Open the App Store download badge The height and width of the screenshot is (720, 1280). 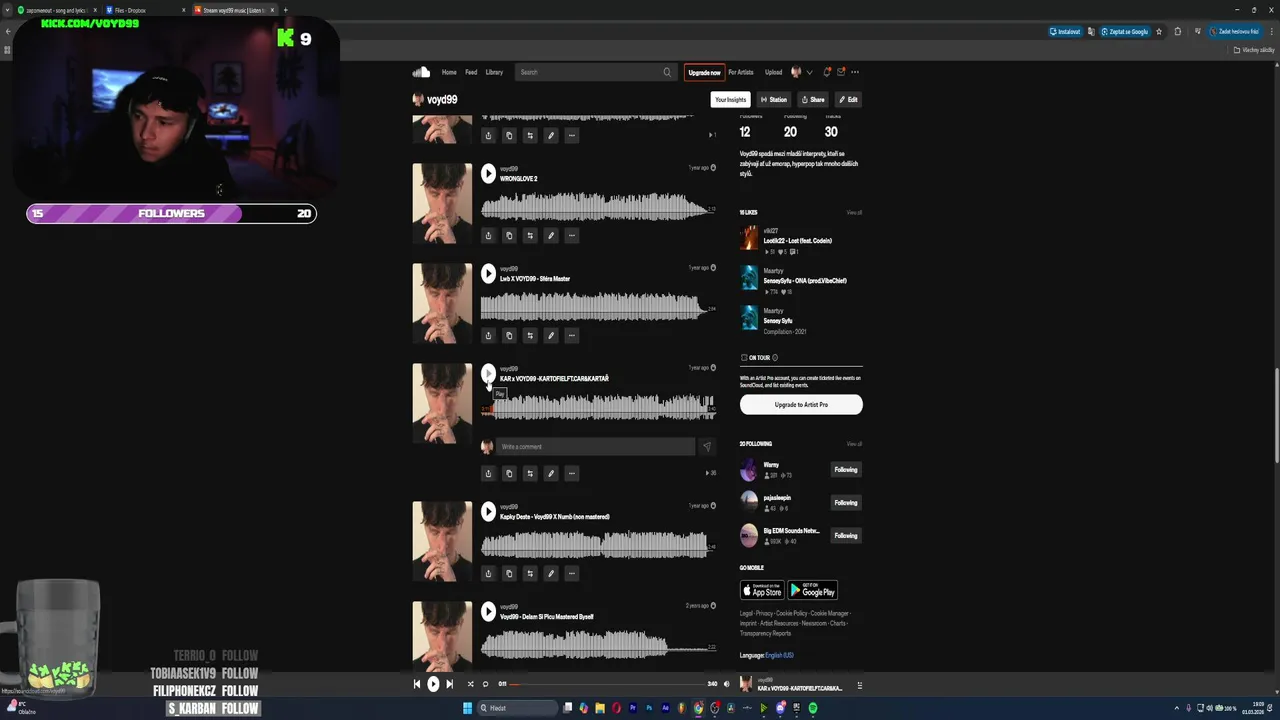(762, 590)
